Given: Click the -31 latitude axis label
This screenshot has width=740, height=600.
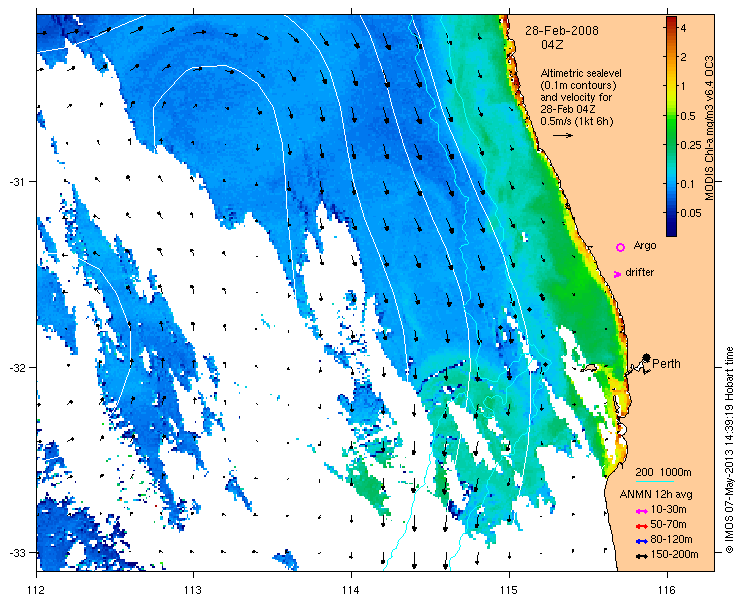Looking at the screenshot, I should pos(19,182).
